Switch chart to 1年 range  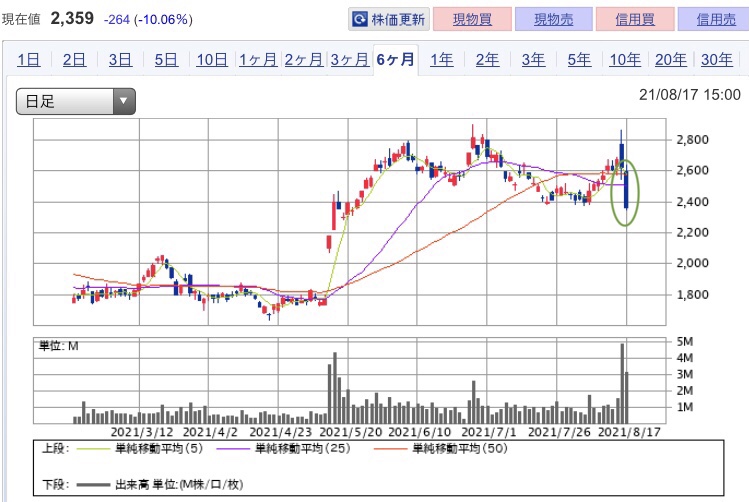coord(441,60)
